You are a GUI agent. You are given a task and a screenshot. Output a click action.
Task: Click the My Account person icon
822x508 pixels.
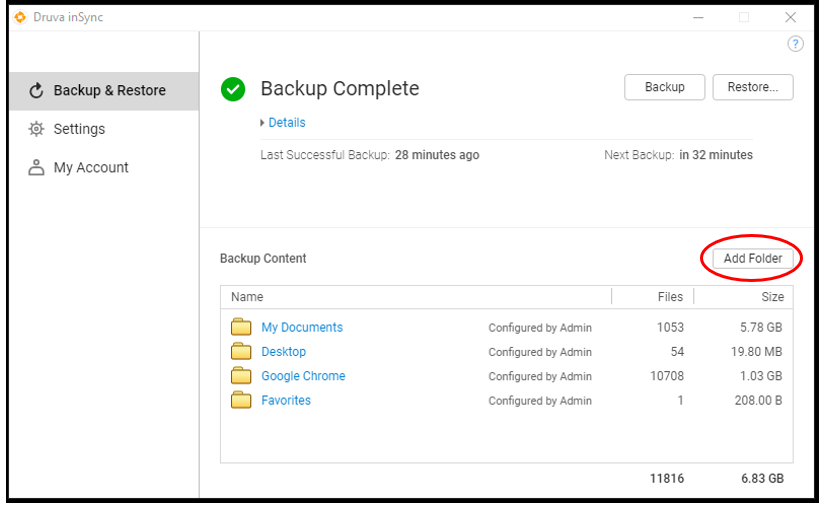(37, 168)
